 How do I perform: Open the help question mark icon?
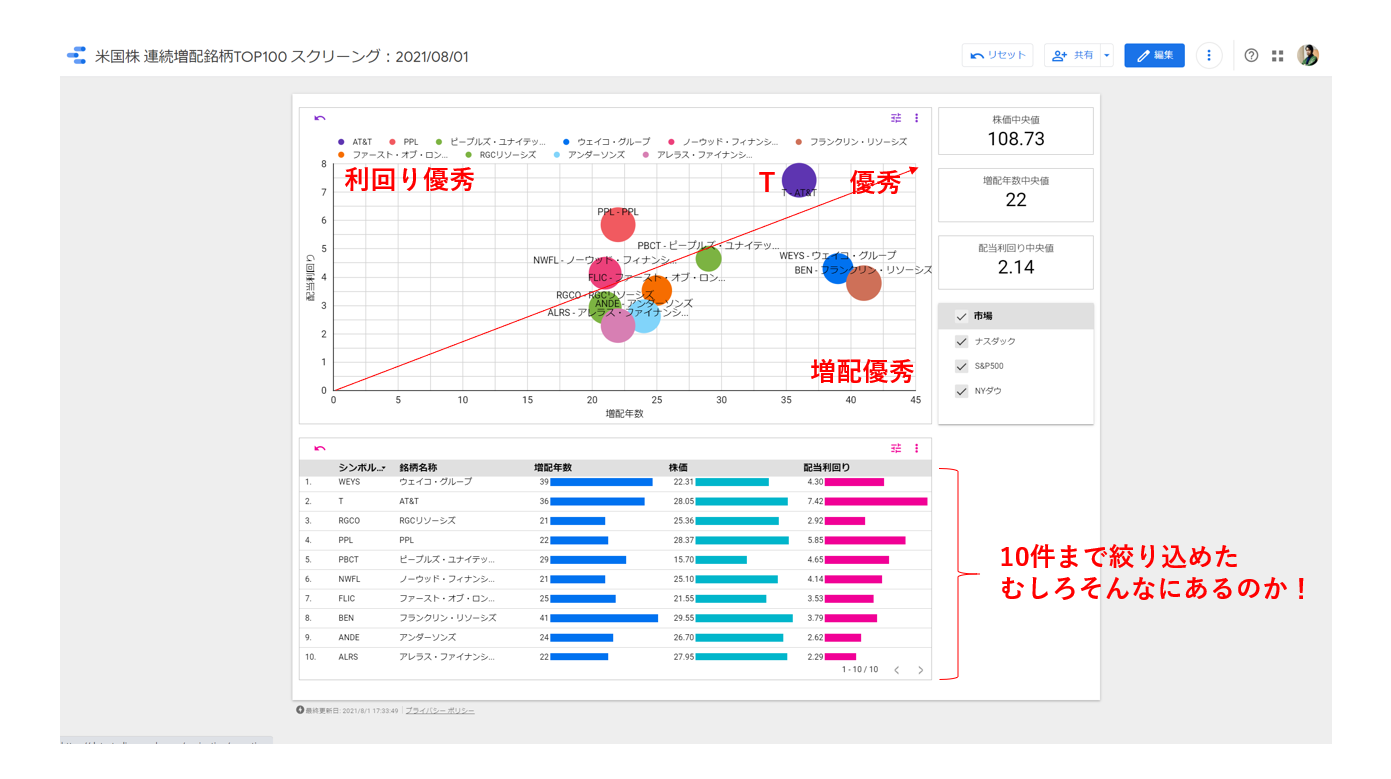coord(1251,56)
